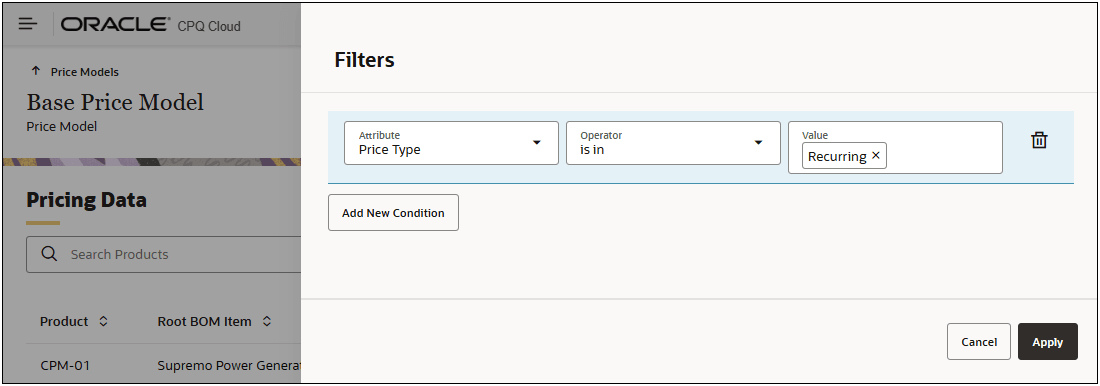Sort by Root BOM Item arrows
The image size is (1100, 386).
tap(267, 321)
